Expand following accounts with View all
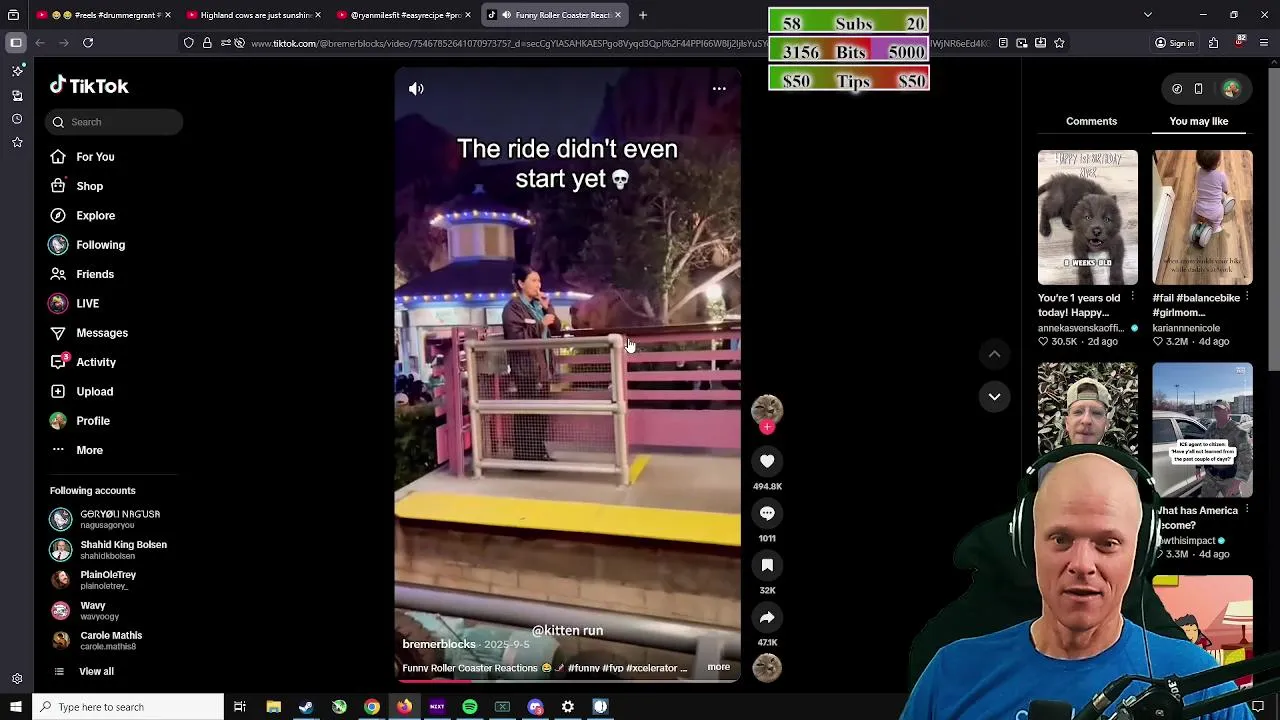The width and height of the screenshot is (1280, 720). [84, 672]
